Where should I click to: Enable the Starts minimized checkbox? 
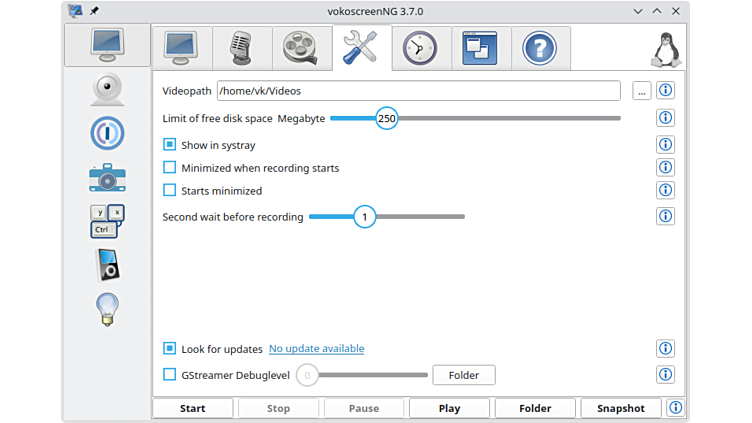click(170, 190)
